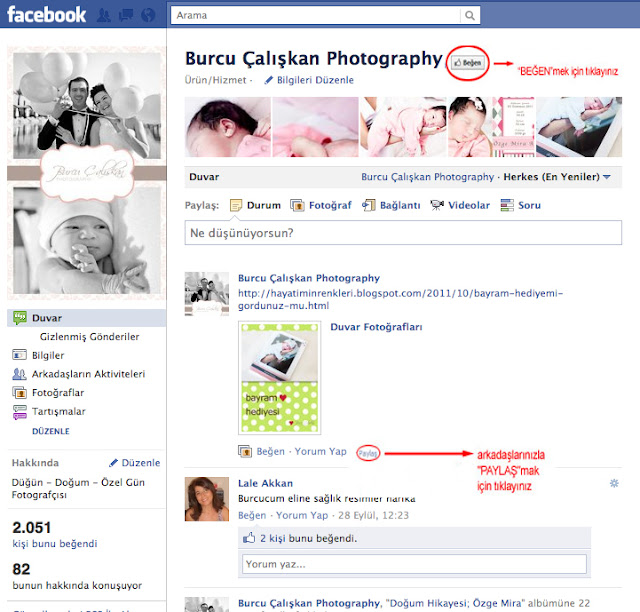Open bayram hediyesi photo thumbnail
Screen dimensions: 640x612
point(280,378)
